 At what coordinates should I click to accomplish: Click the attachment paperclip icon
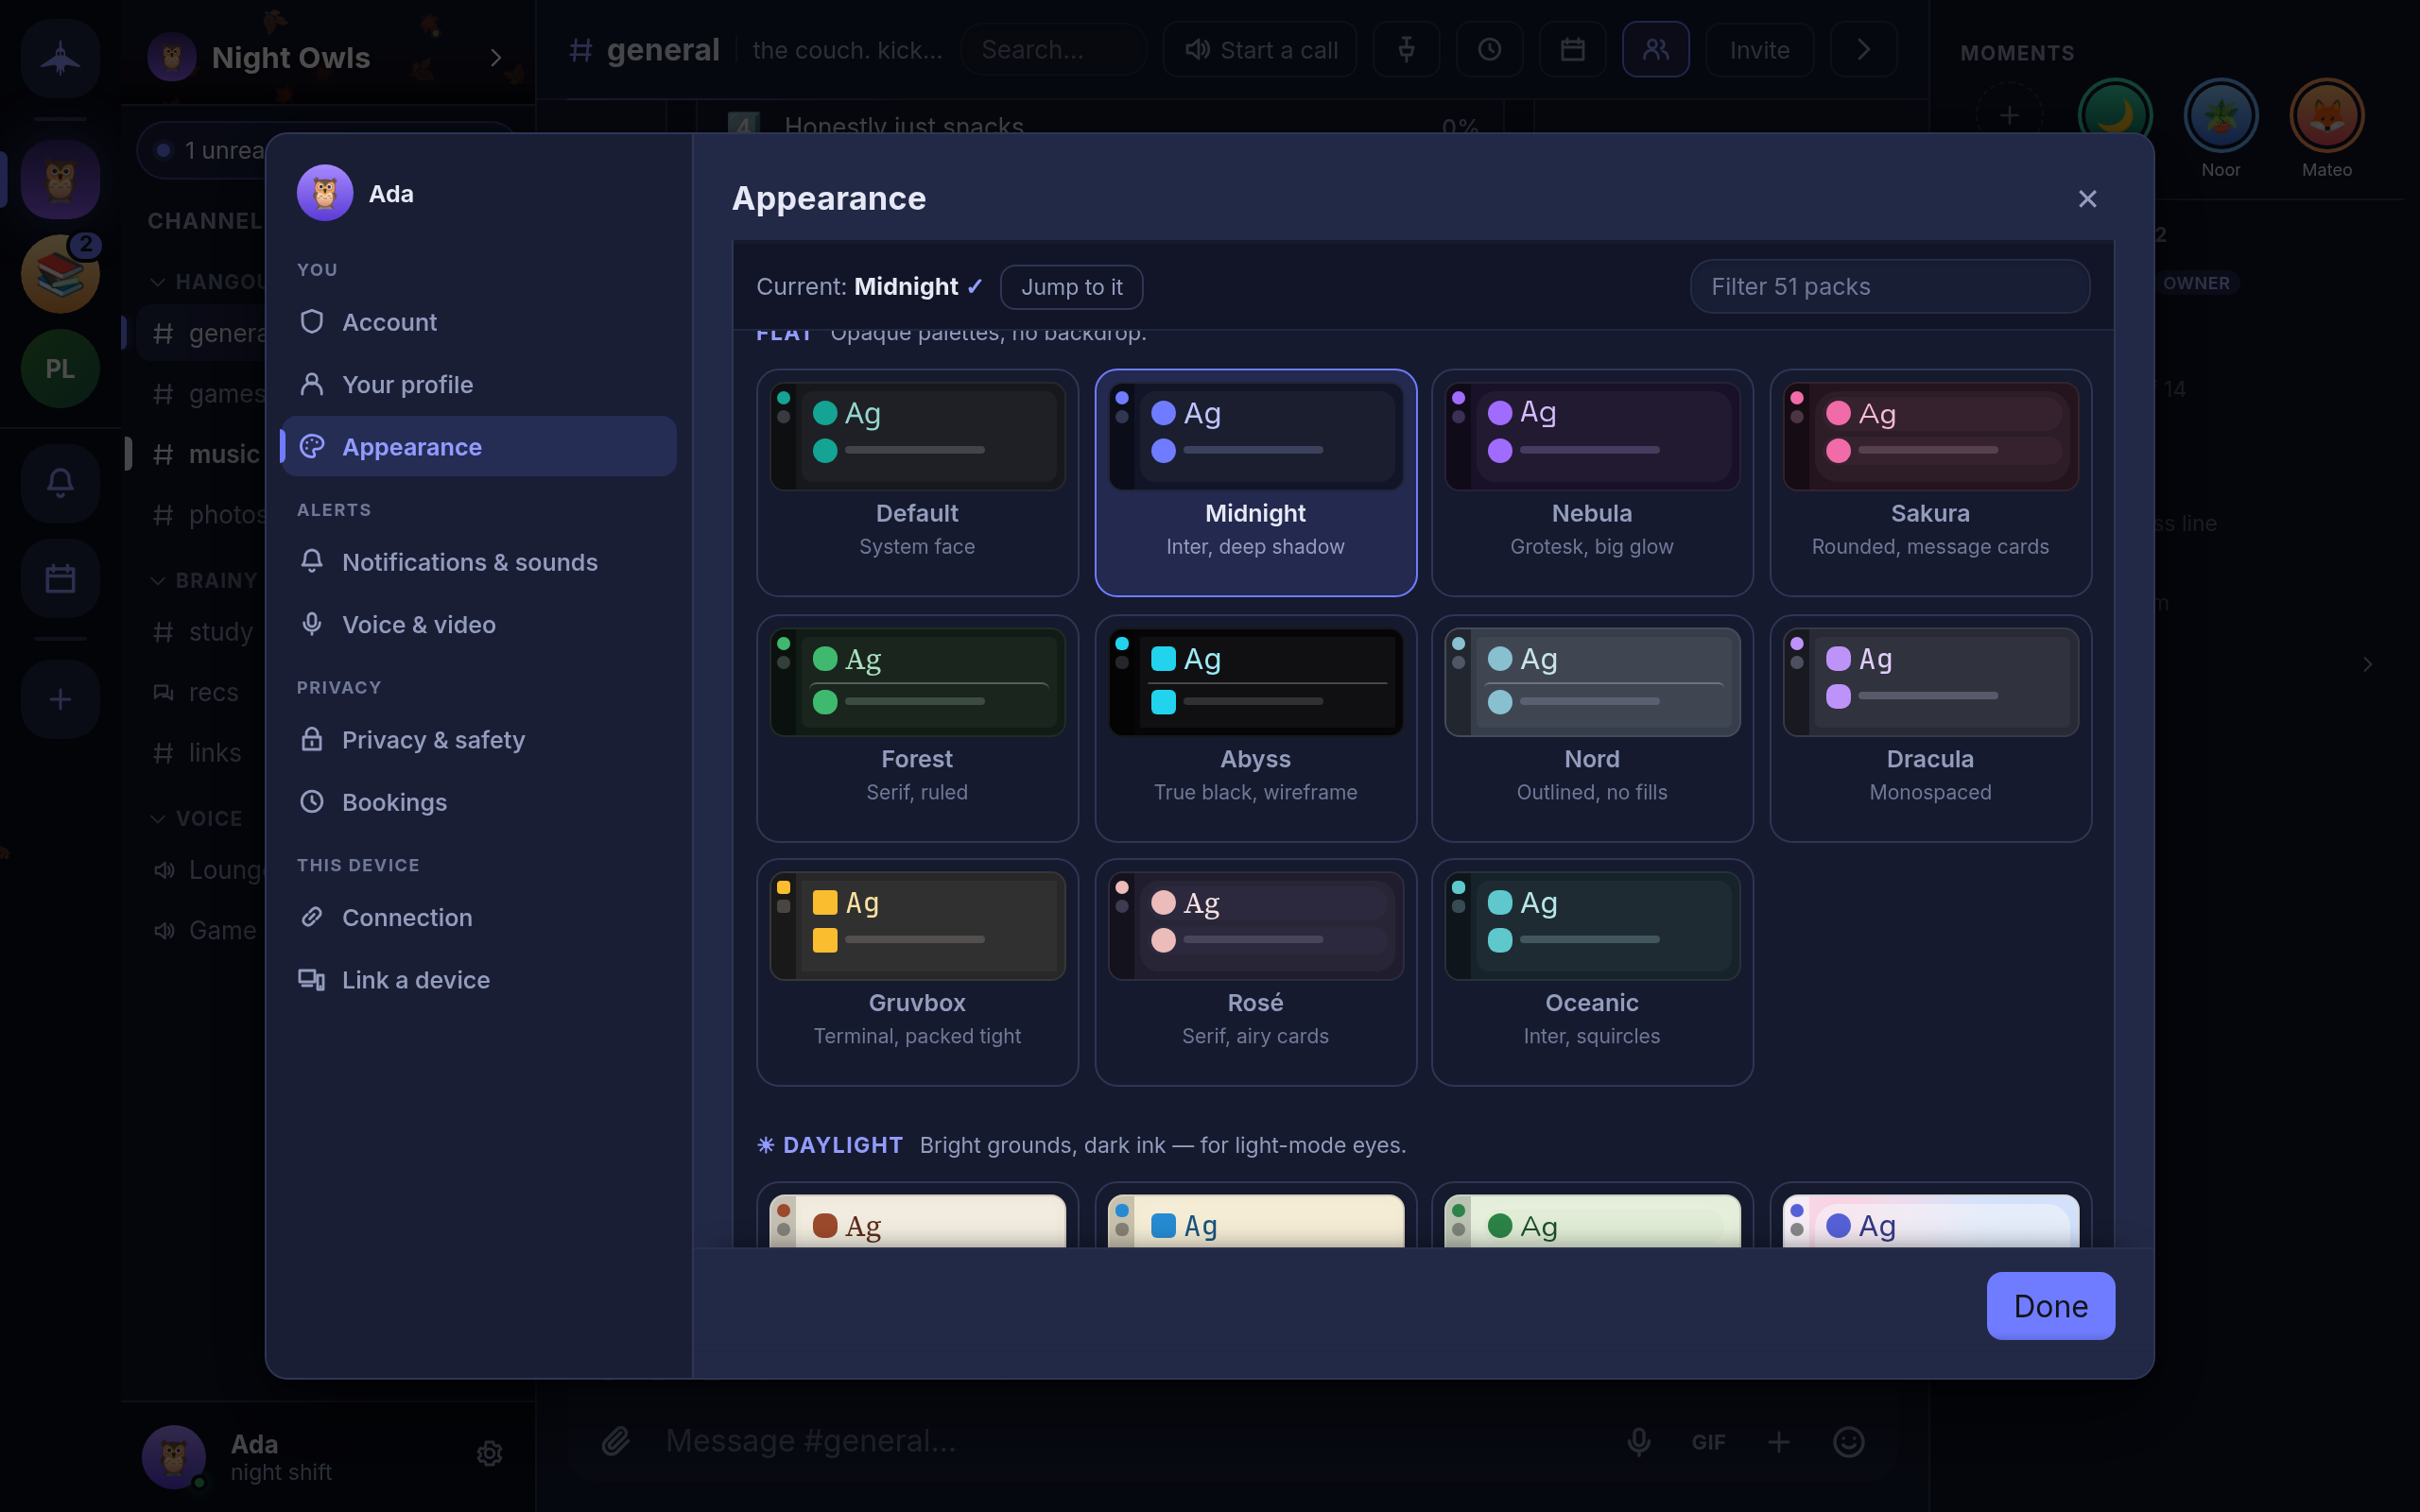(x=615, y=1441)
